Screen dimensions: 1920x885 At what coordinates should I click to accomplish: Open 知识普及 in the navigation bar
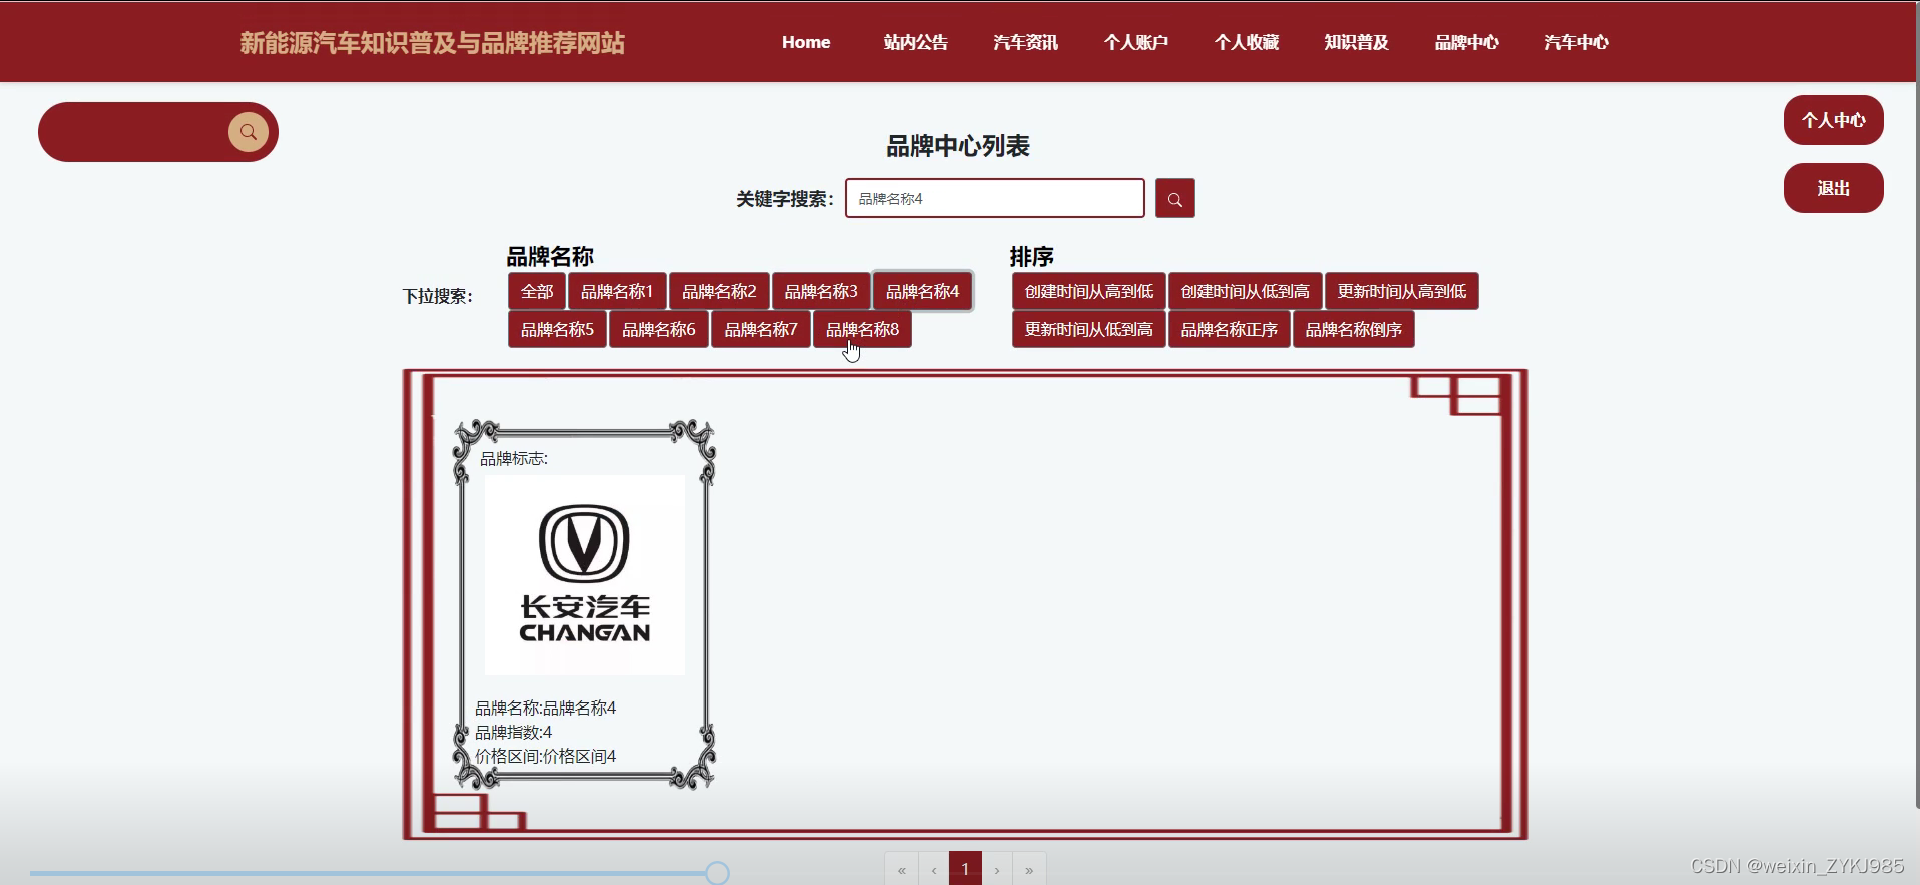tap(1356, 42)
